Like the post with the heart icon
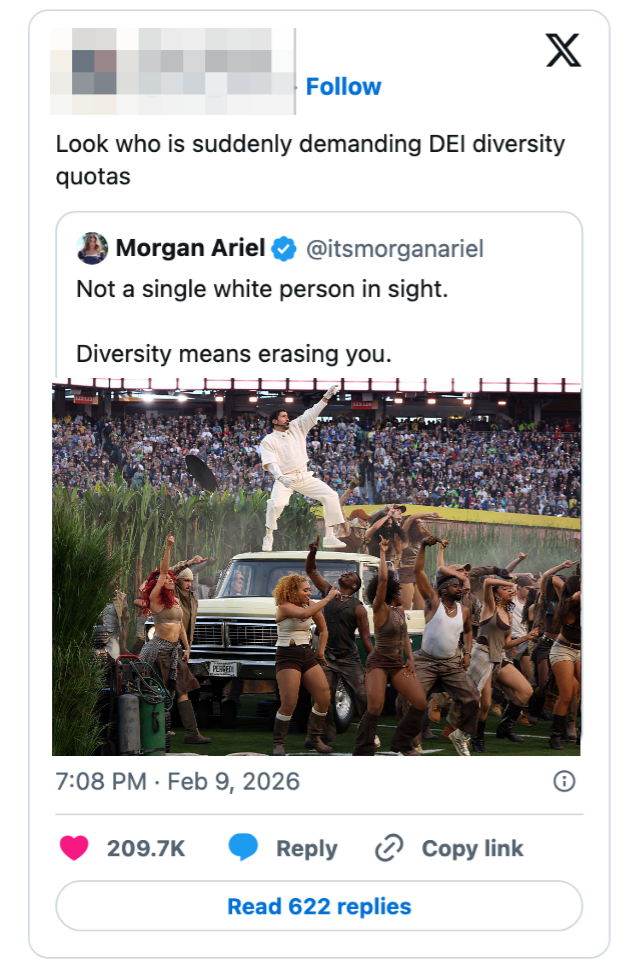Viewport: 642px width, 972px height. tap(74, 848)
